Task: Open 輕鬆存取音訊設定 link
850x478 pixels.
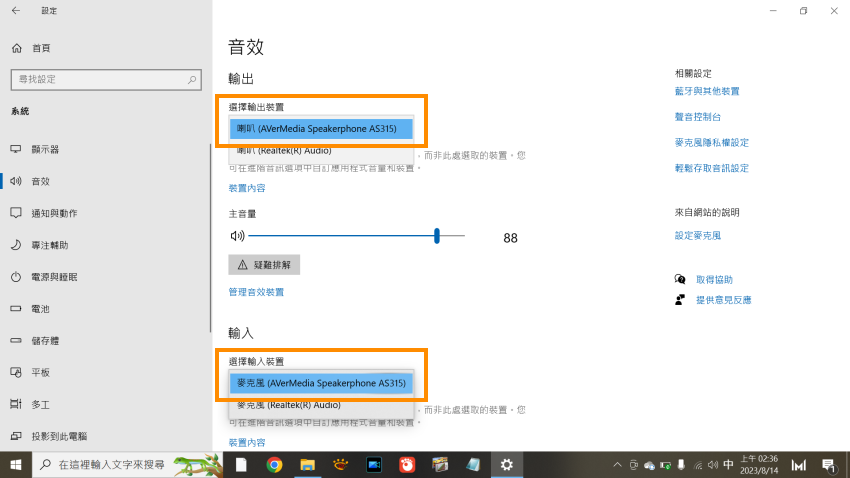Action: point(712,168)
